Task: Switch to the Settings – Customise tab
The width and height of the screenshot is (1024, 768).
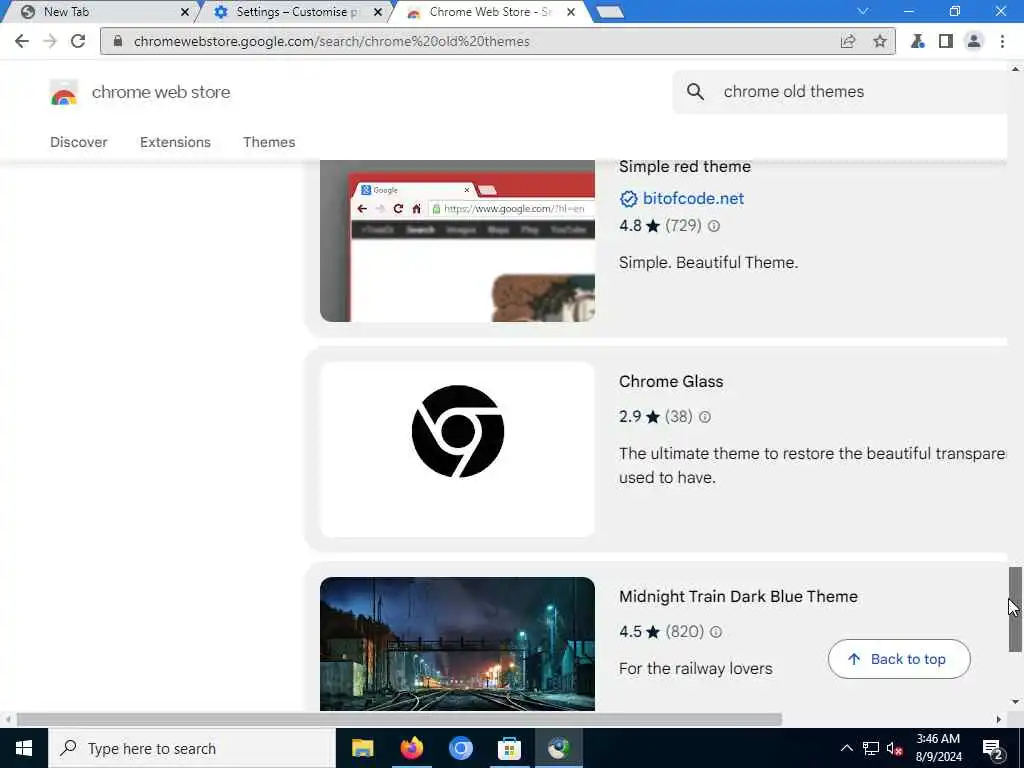Action: (294, 12)
